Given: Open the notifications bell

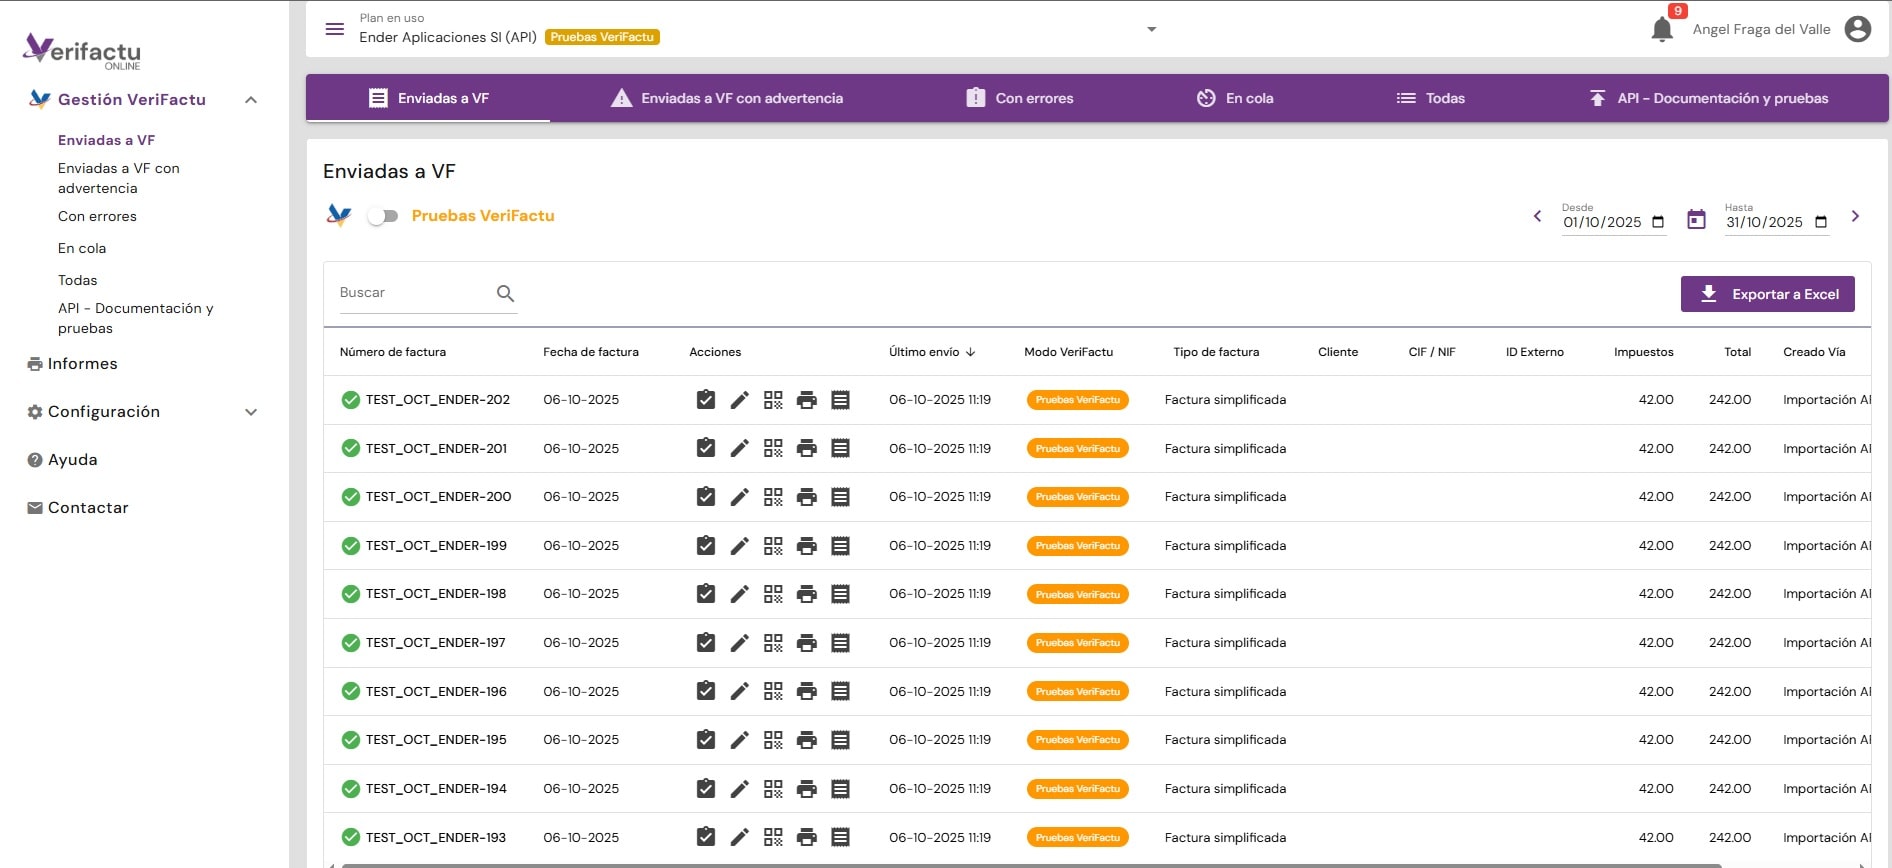Looking at the screenshot, I should (1662, 29).
